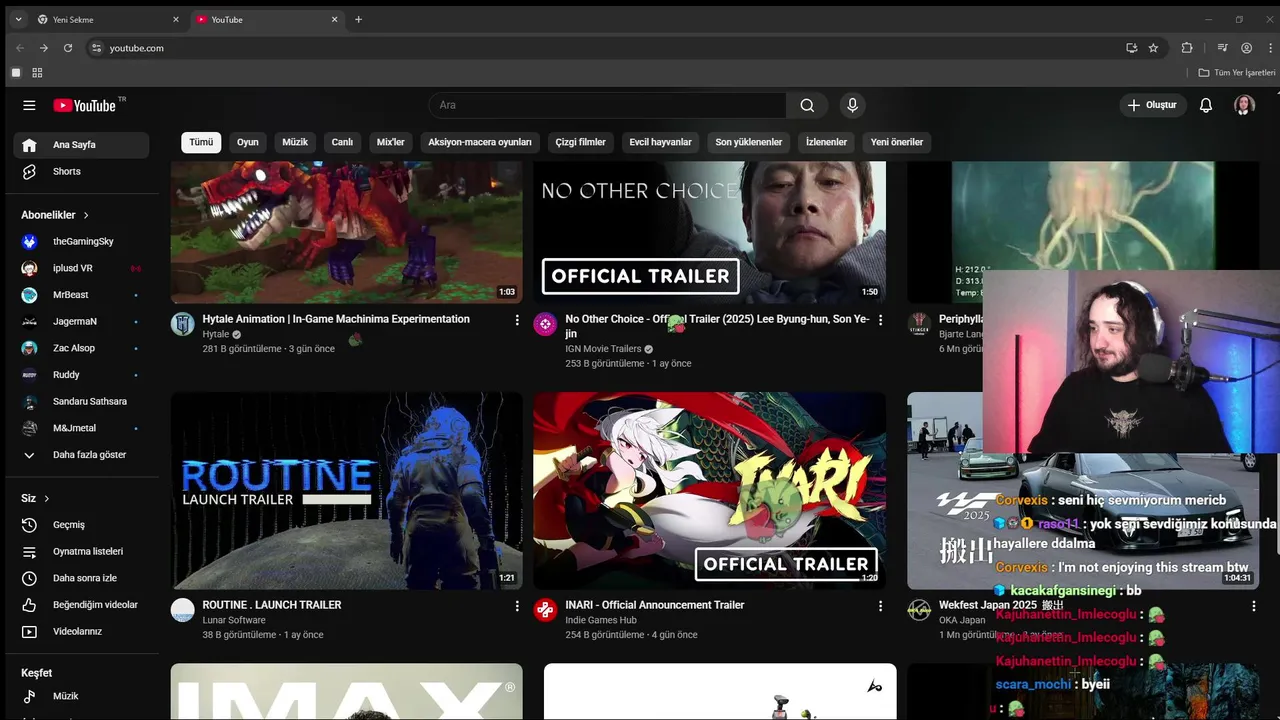The height and width of the screenshot is (720, 1280).
Task: Select the Evcil hayvanlar chip
Action: pyautogui.click(x=660, y=142)
